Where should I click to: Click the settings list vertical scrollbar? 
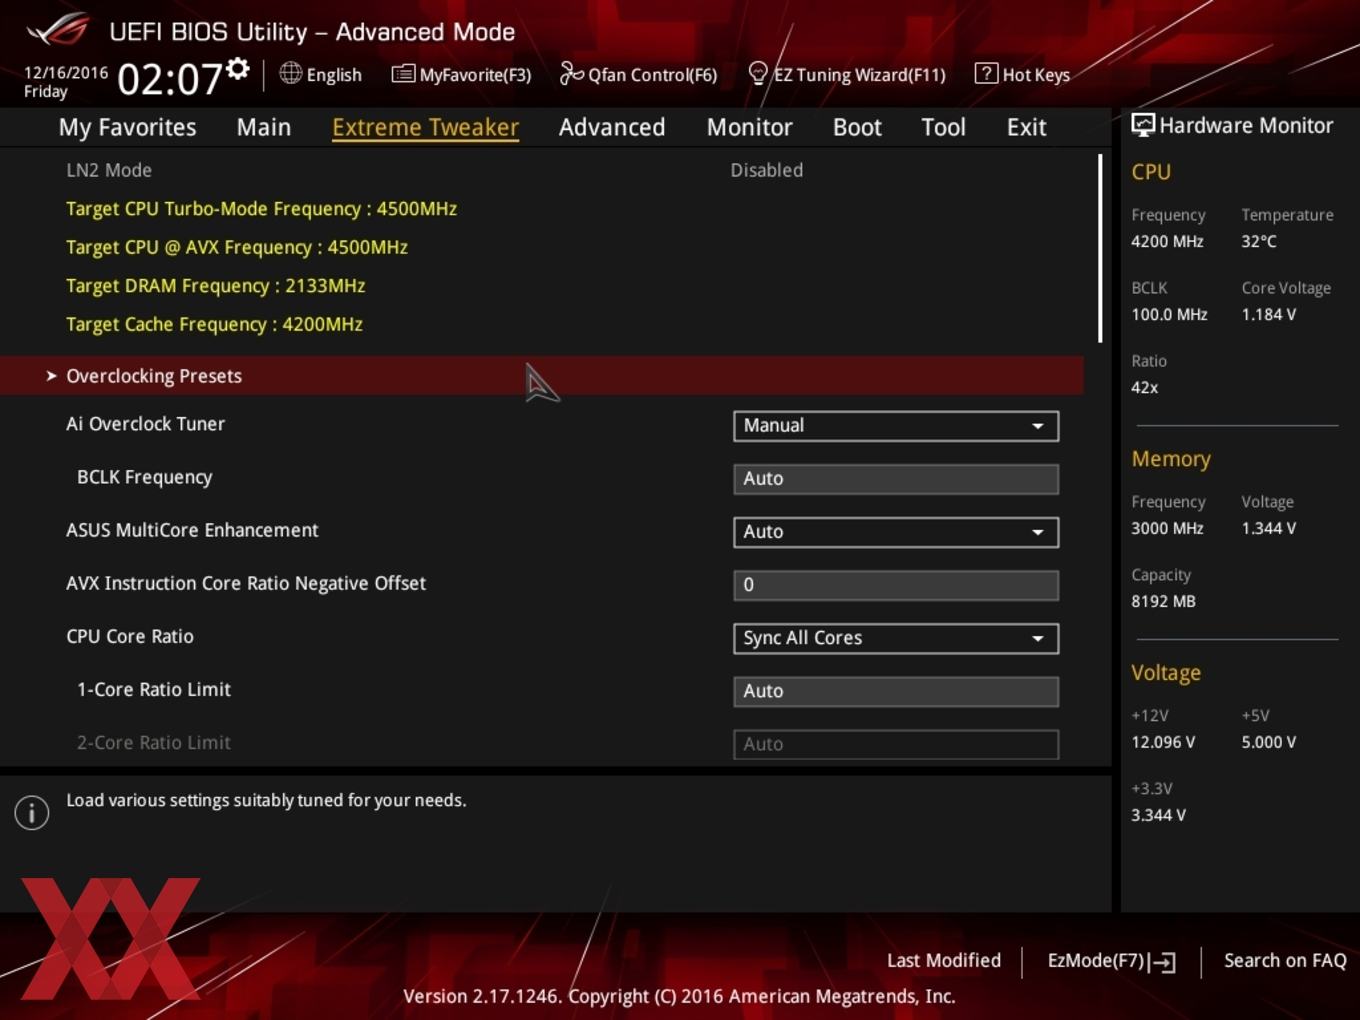tap(1100, 248)
